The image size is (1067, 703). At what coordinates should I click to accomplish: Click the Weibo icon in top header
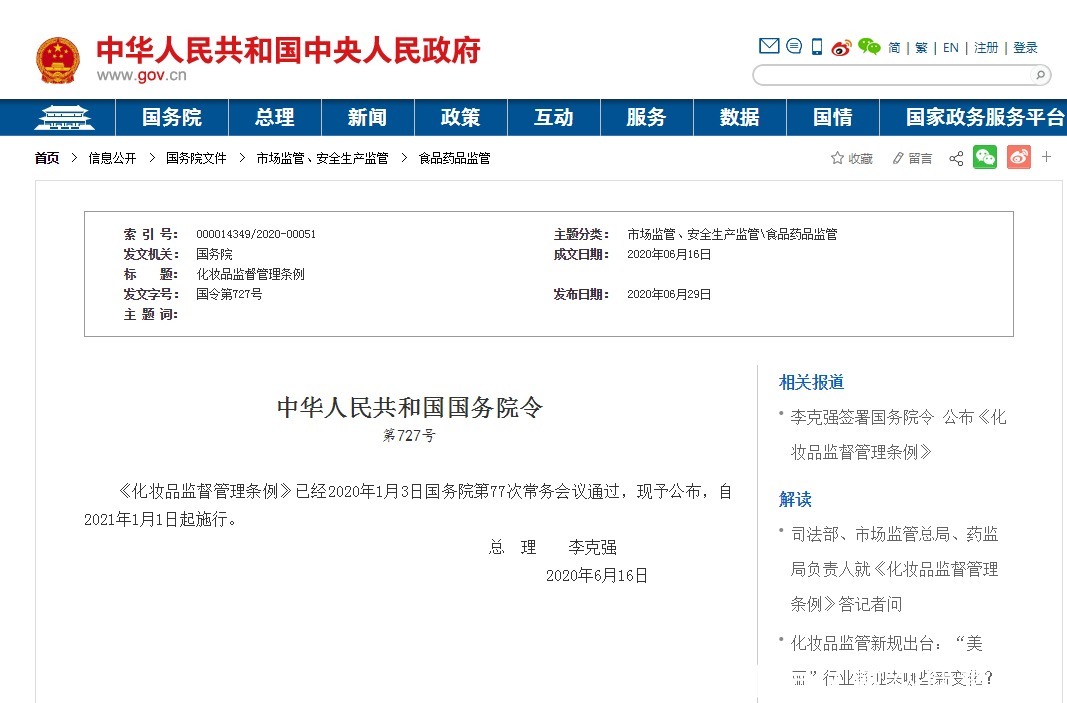842,48
